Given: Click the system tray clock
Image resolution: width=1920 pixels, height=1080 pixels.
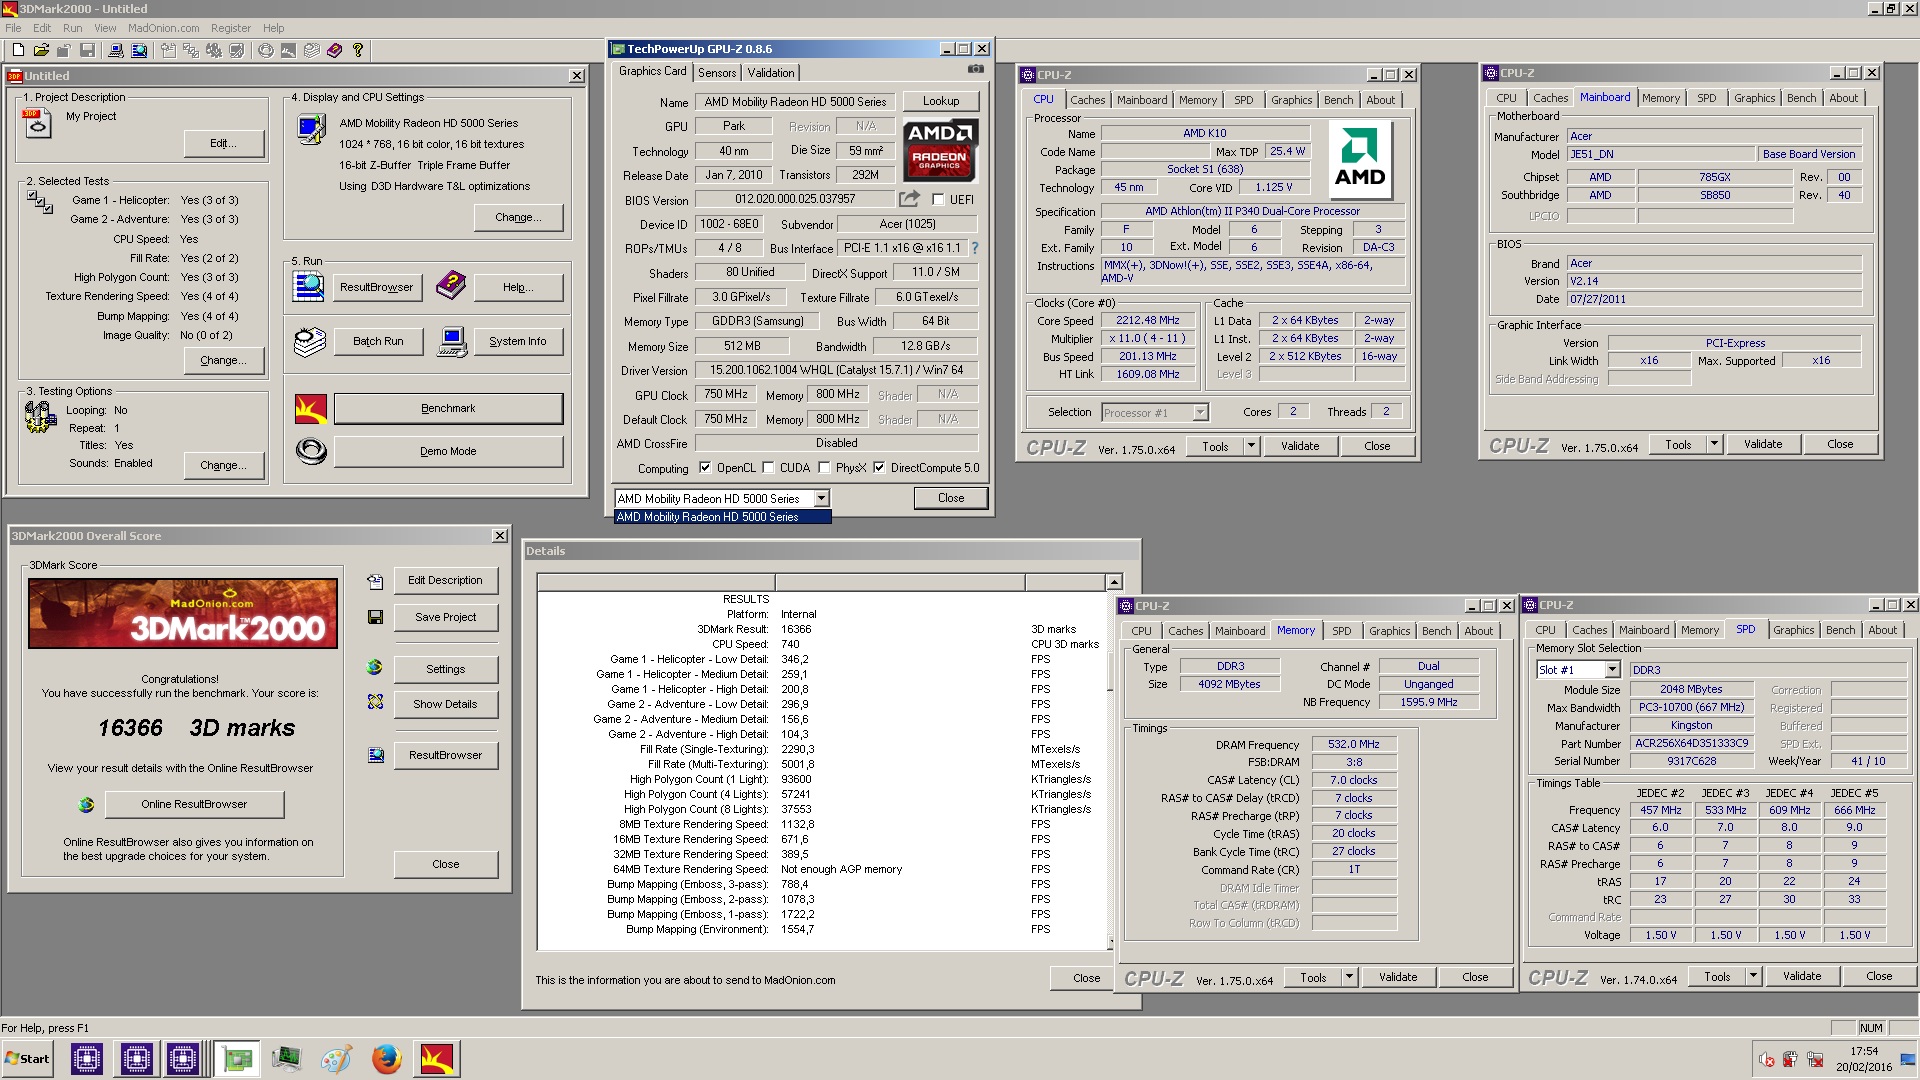Looking at the screenshot, I should (1863, 1059).
